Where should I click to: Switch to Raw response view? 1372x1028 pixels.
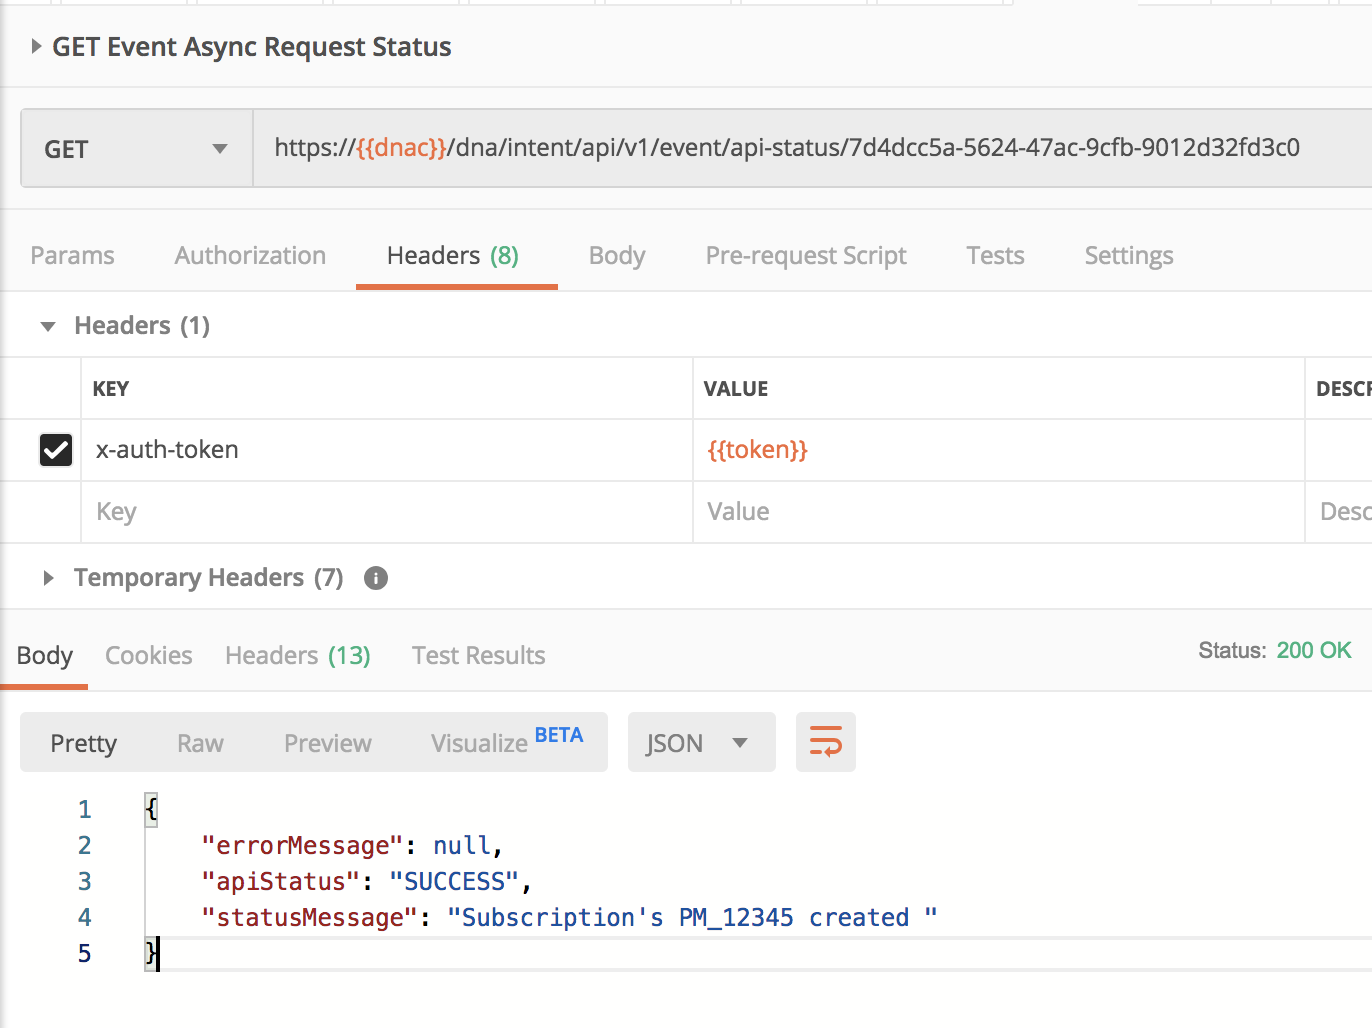click(x=199, y=742)
